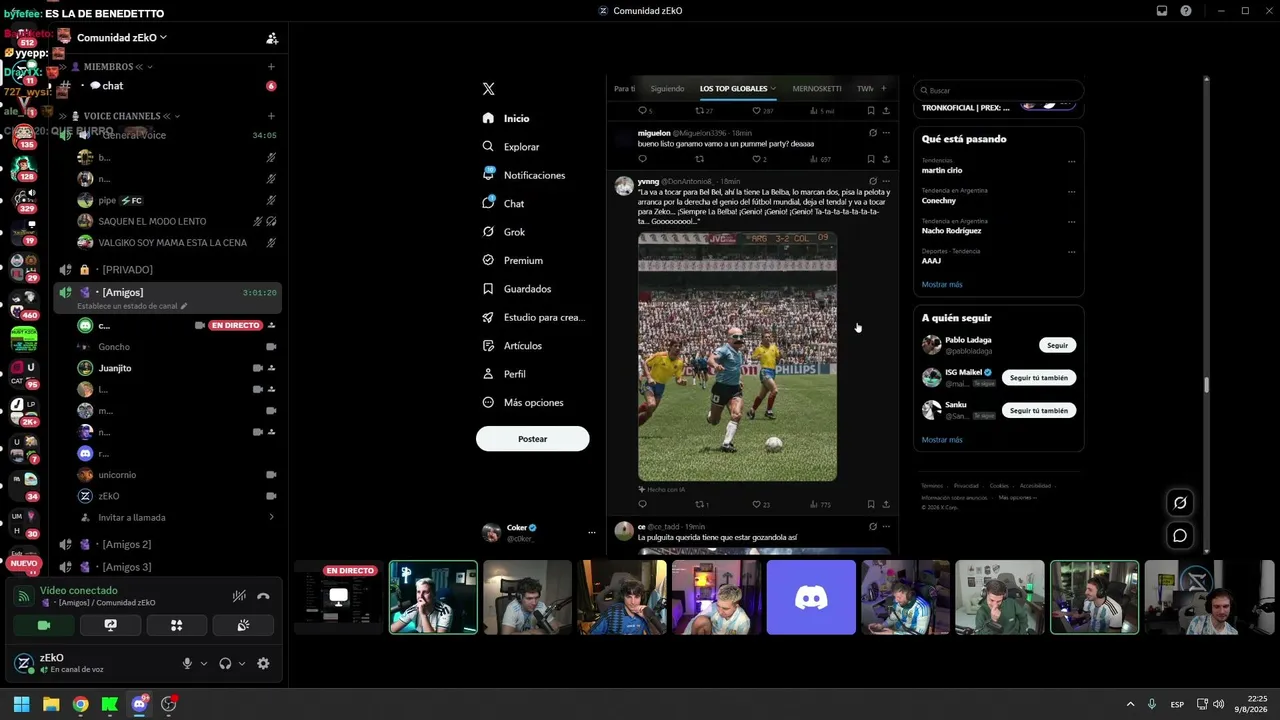The width and height of the screenshot is (1280, 720).
Task: Open the Discord inbox icon in title bar
Action: pos(1162,11)
